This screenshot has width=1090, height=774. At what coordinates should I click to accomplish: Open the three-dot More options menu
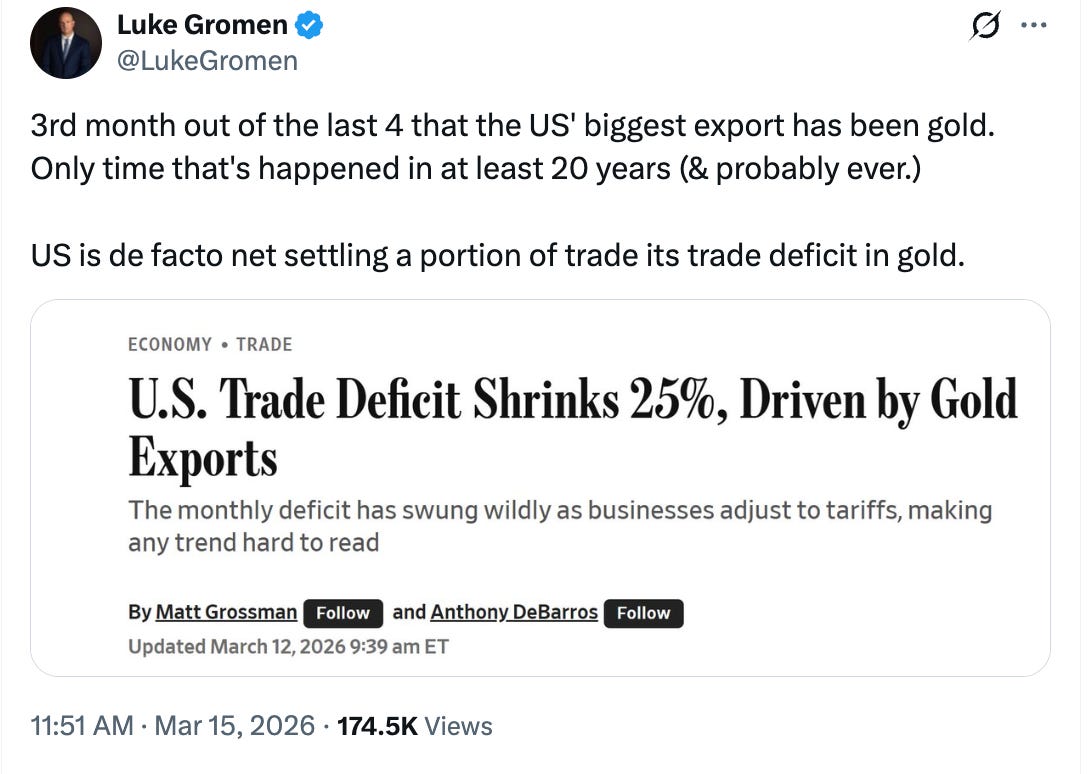point(1032,26)
